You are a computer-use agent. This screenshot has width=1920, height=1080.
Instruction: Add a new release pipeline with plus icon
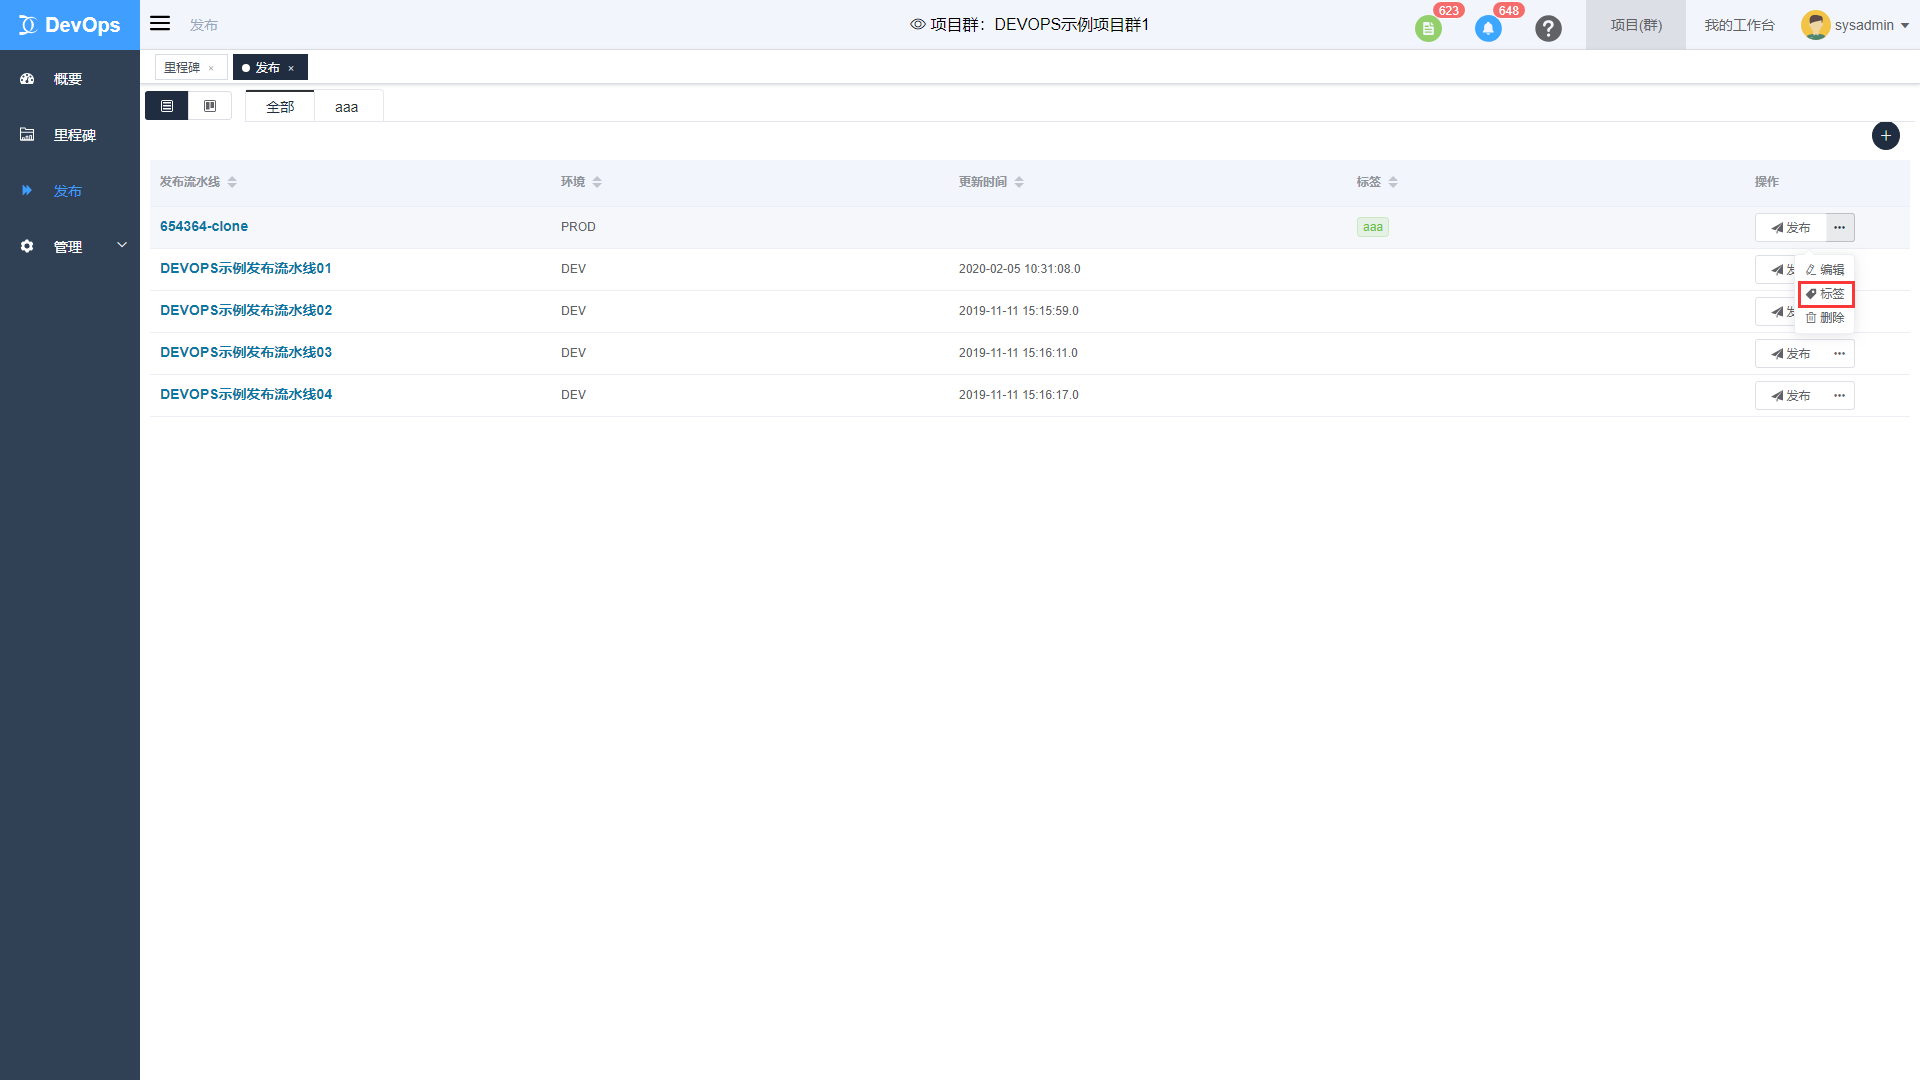1885,136
